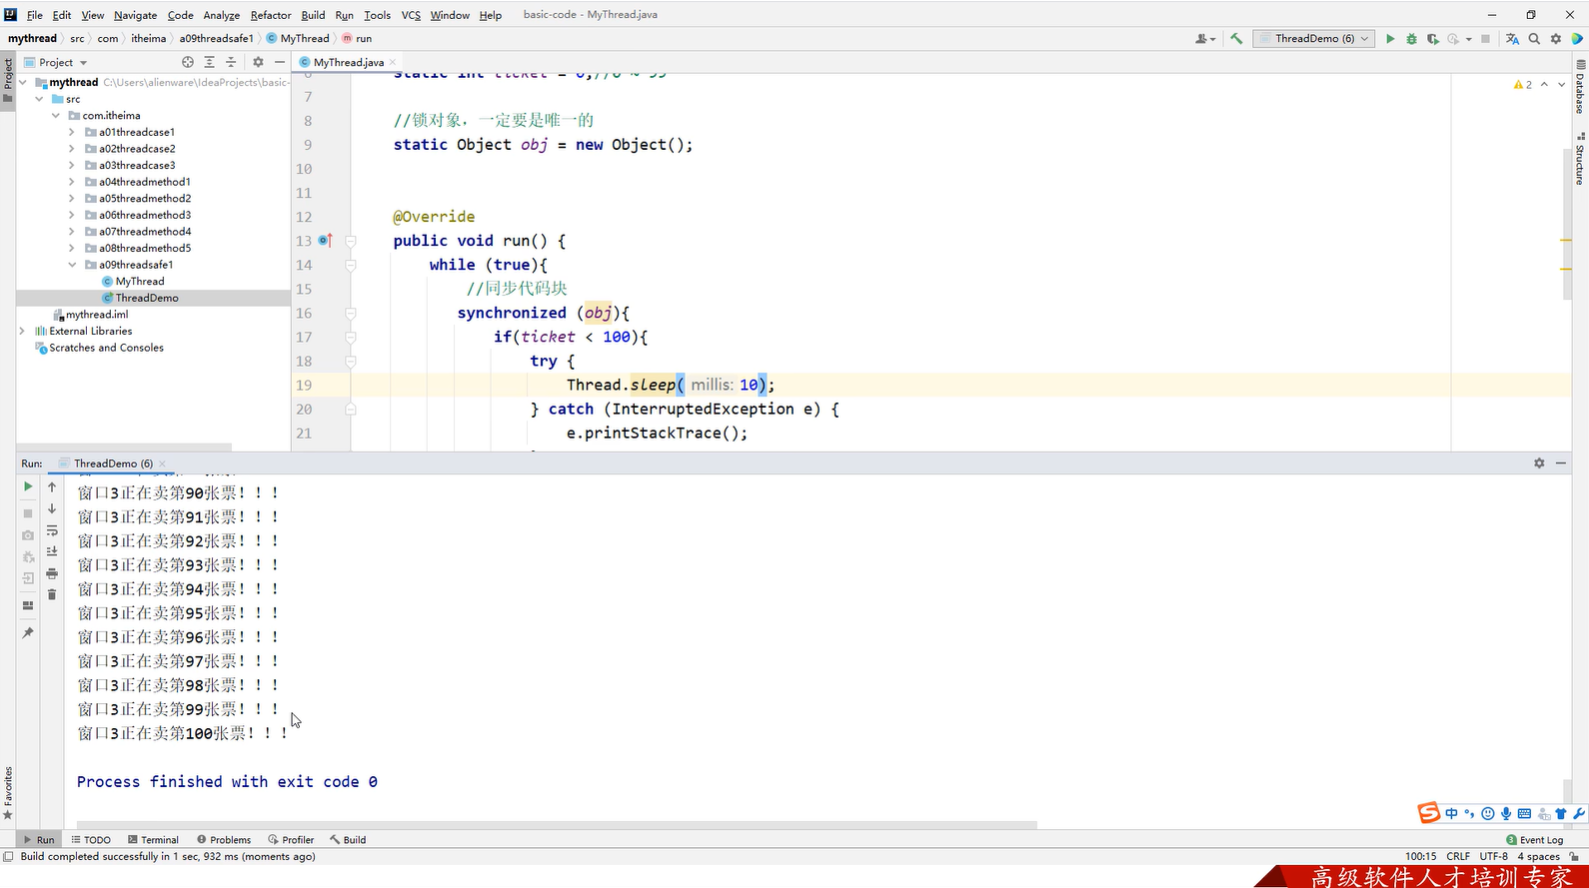Clear all console output with trash icon
The image size is (1589, 888).
52,595
